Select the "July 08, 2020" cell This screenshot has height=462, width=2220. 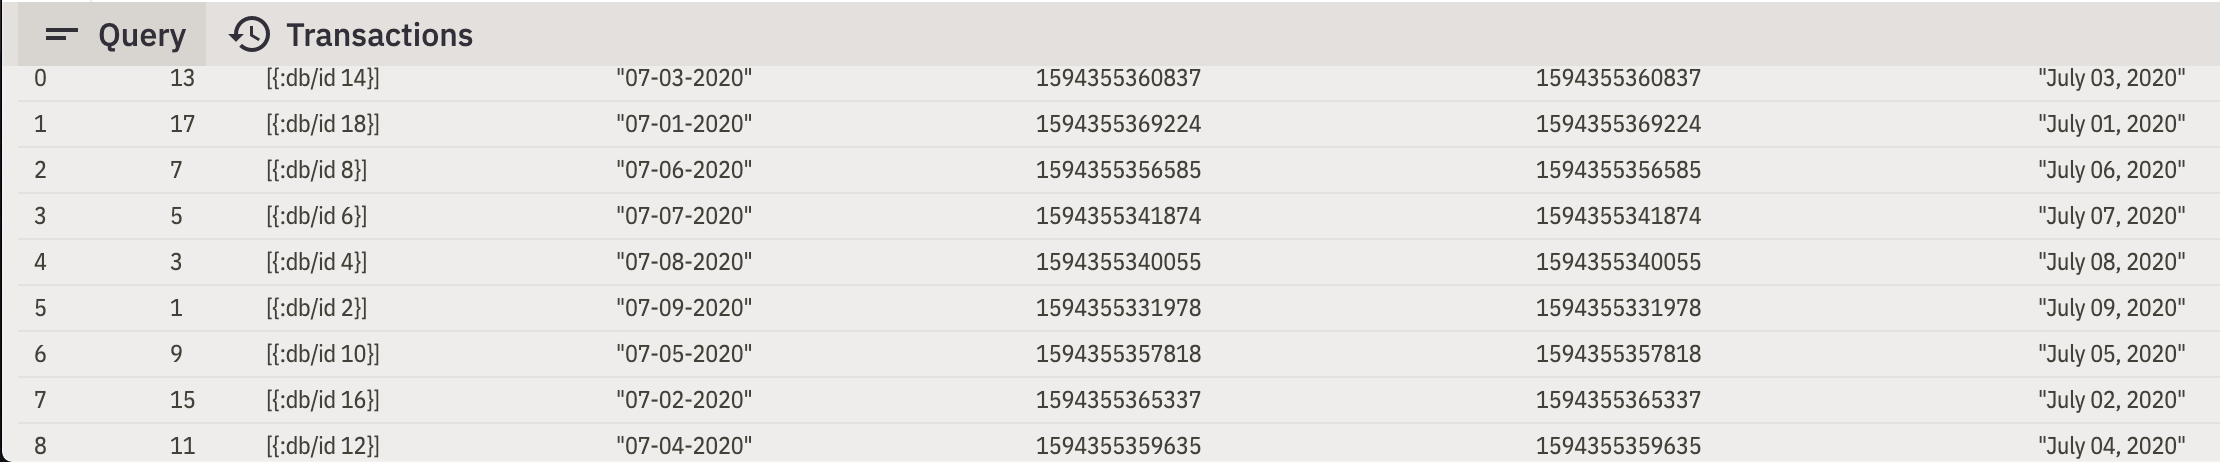pyautogui.click(x=2111, y=262)
